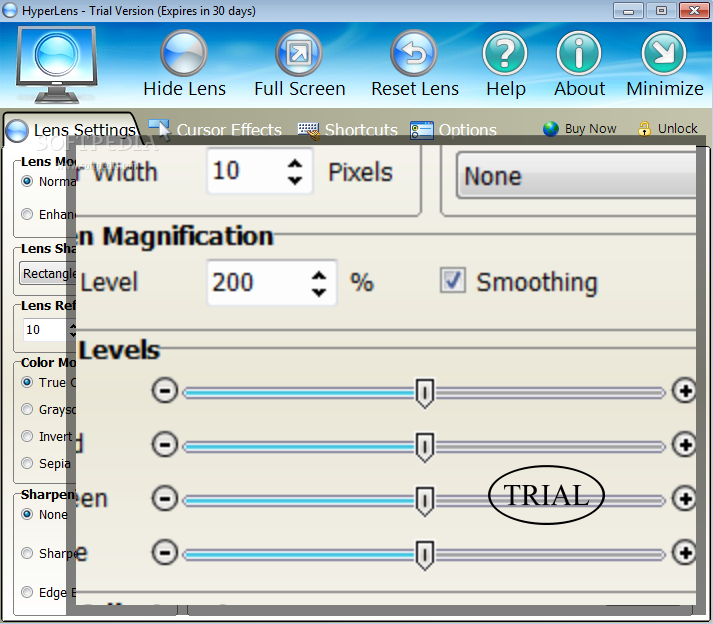The width and height of the screenshot is (713, 624).
Task: Click the second Levels slider thumb
Action: (x=425, y=447)
